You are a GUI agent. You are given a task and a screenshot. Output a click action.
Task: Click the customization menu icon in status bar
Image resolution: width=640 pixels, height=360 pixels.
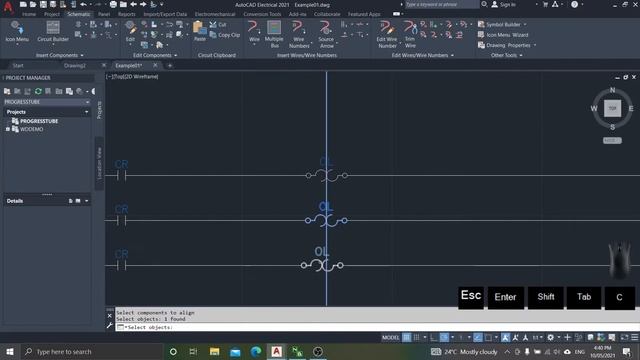pos(634,338)
